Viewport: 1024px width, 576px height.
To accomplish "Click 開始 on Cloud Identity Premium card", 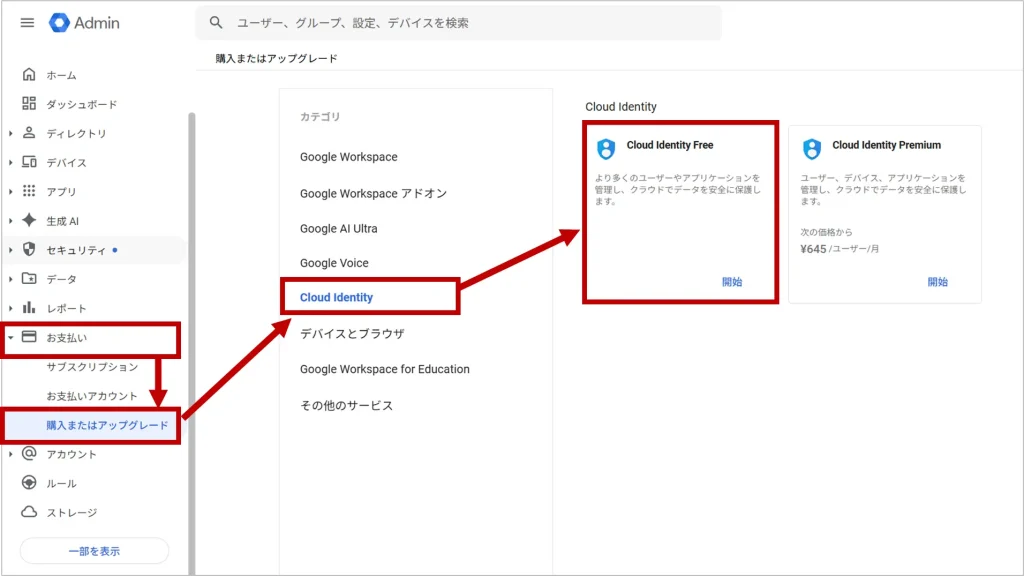I will click(x=937, y=282).
